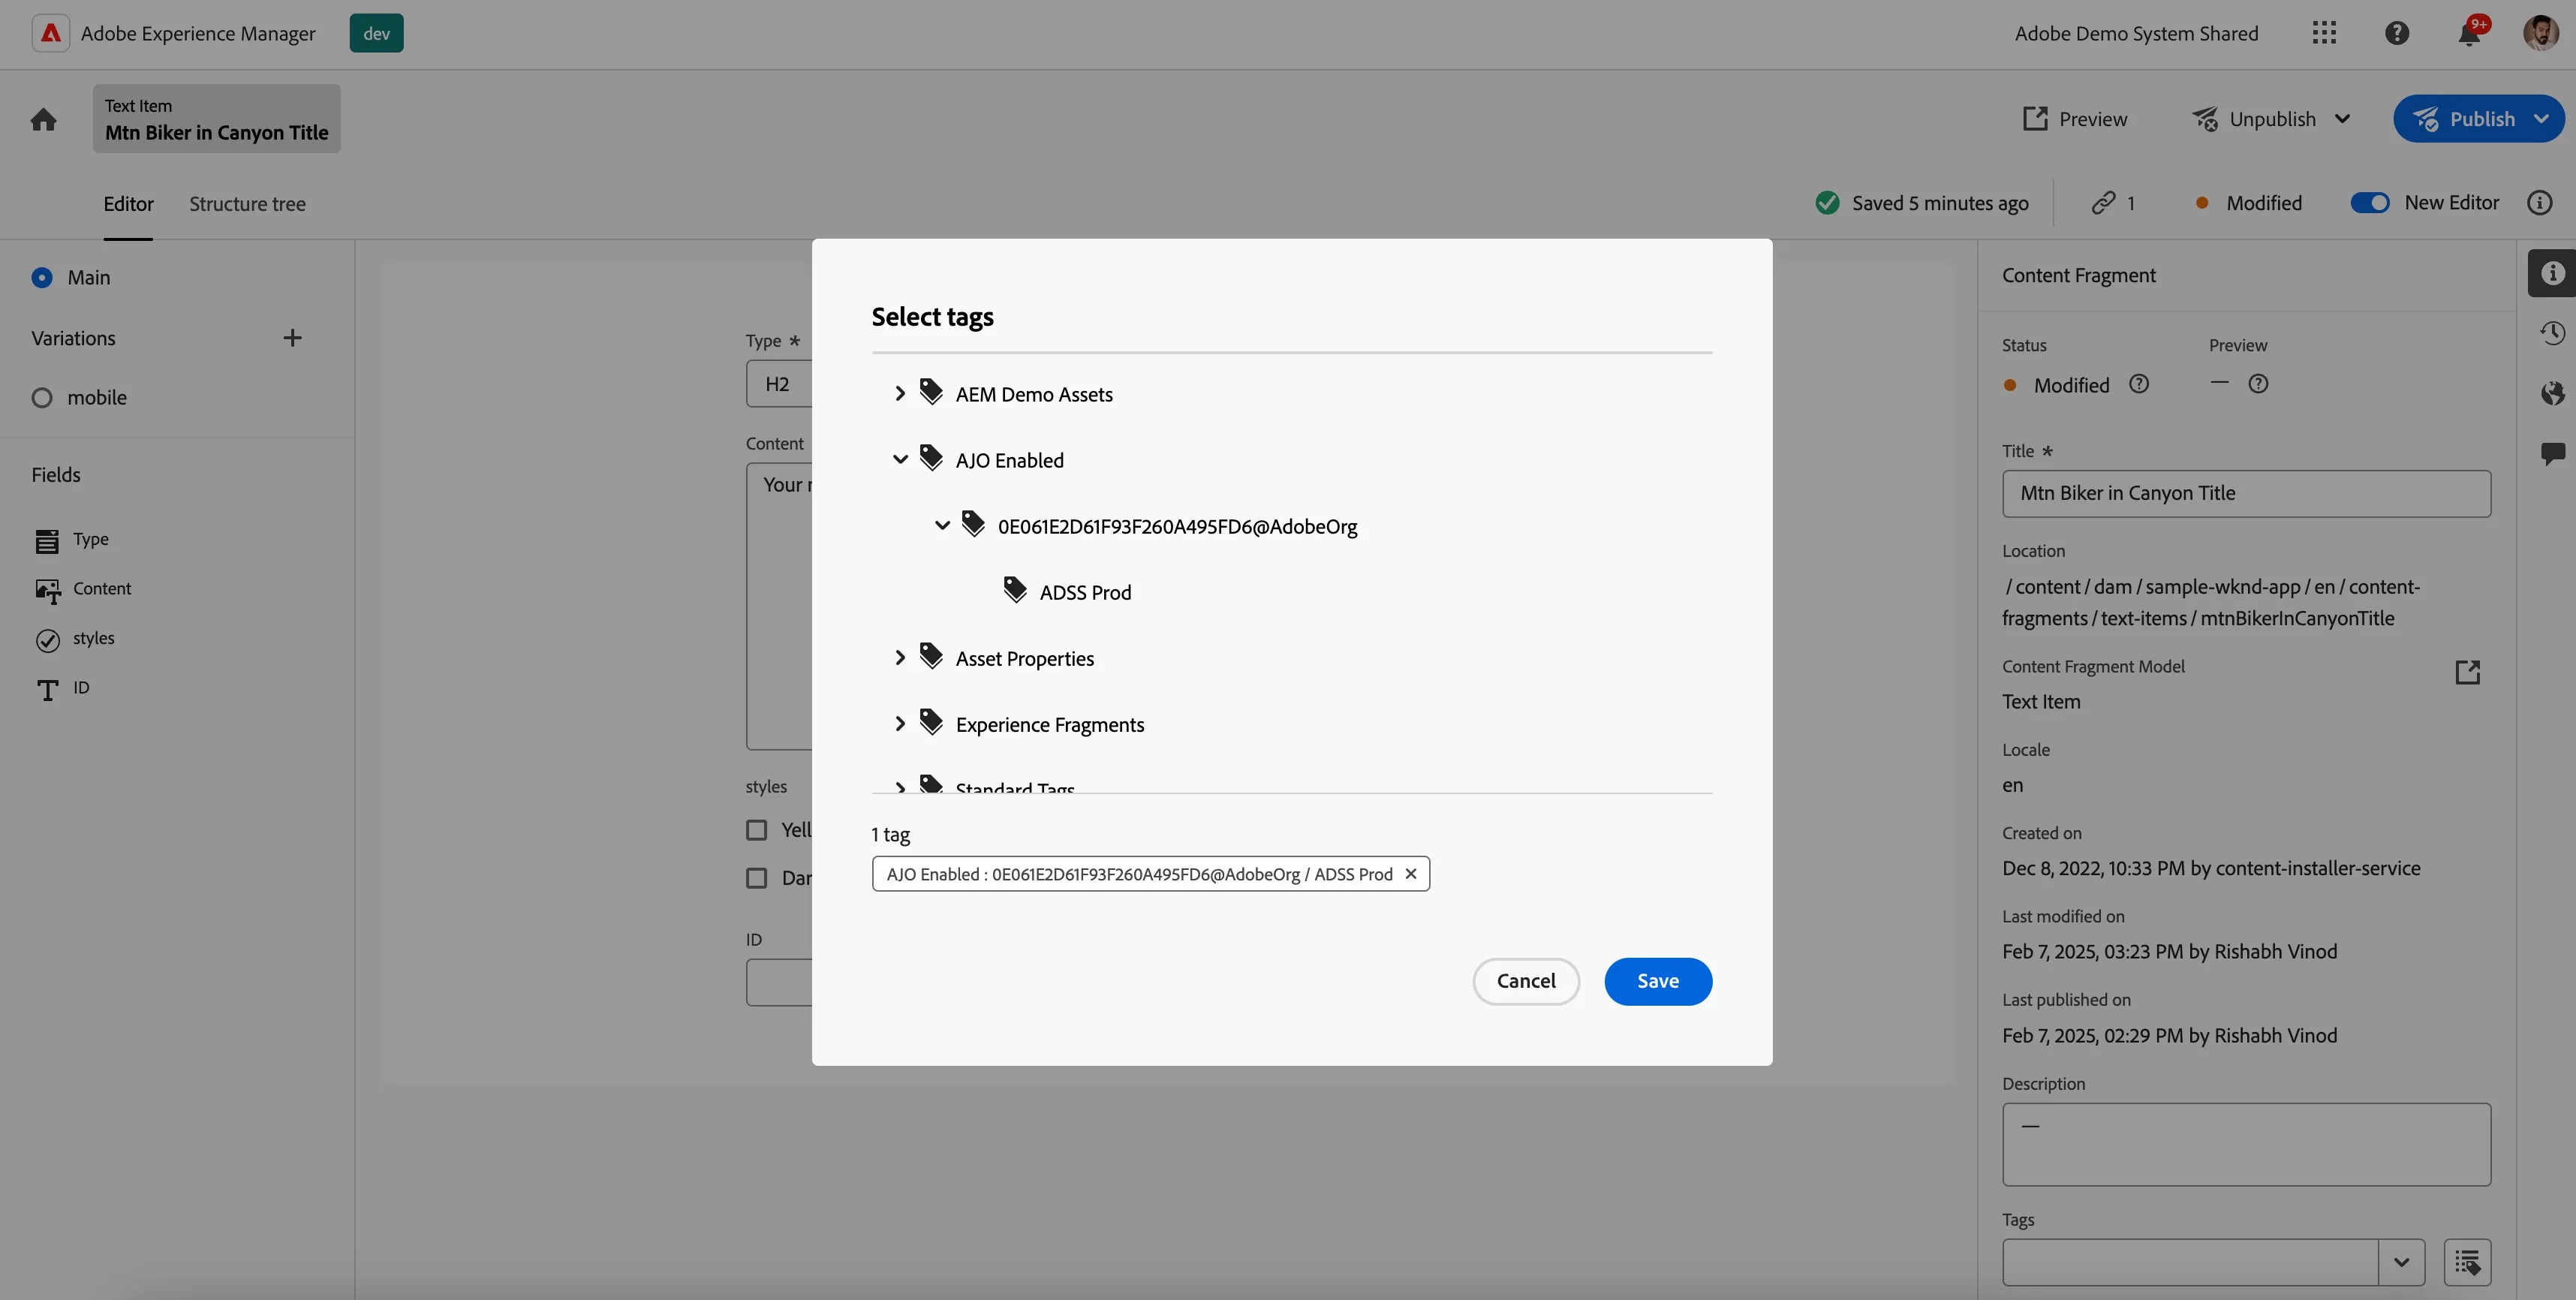Click the Preview status help icon

[x=2258, y=384]
